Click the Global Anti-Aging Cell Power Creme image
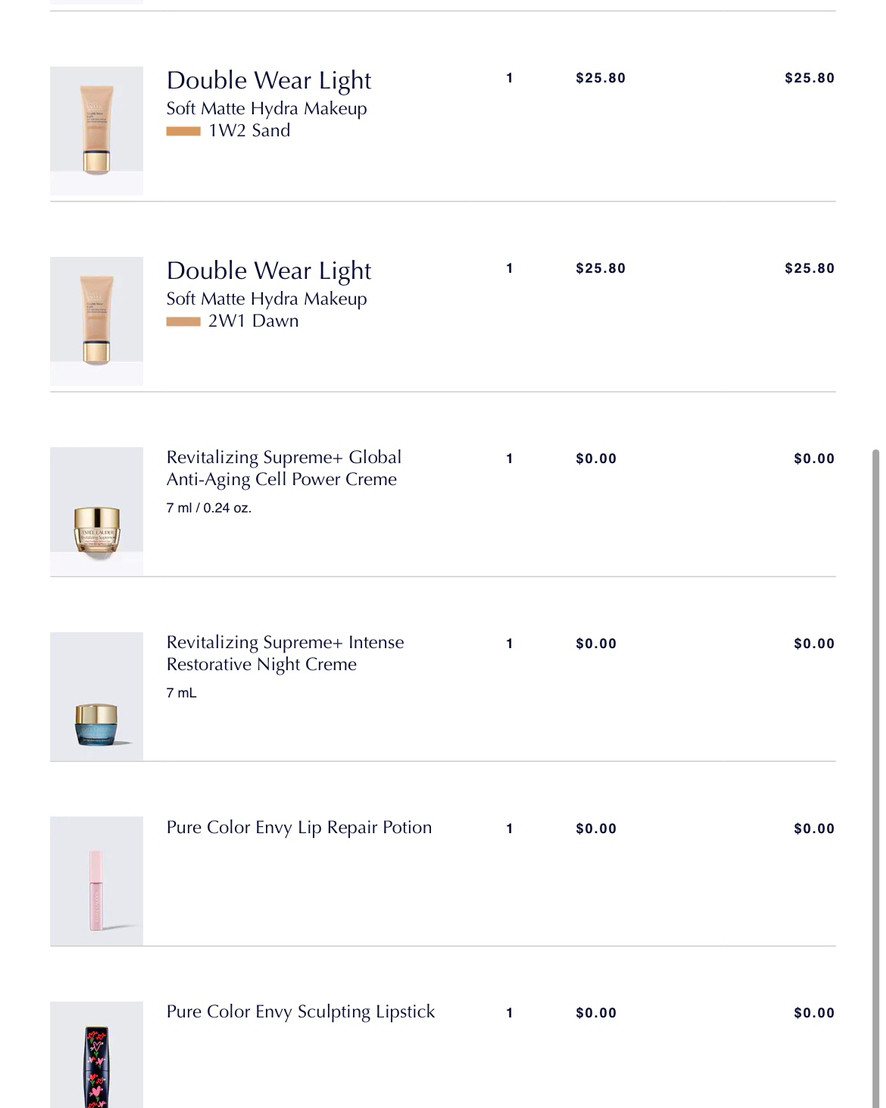 click(96, 511)
